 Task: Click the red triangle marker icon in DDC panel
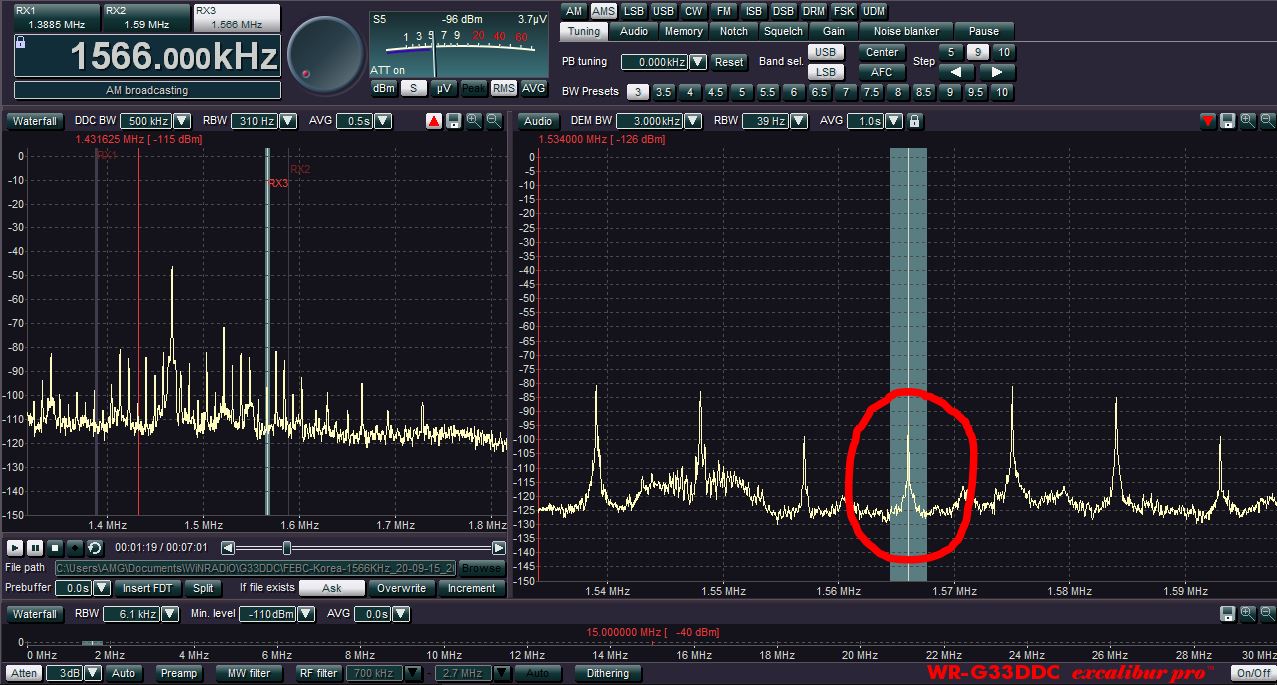point(434,121)
